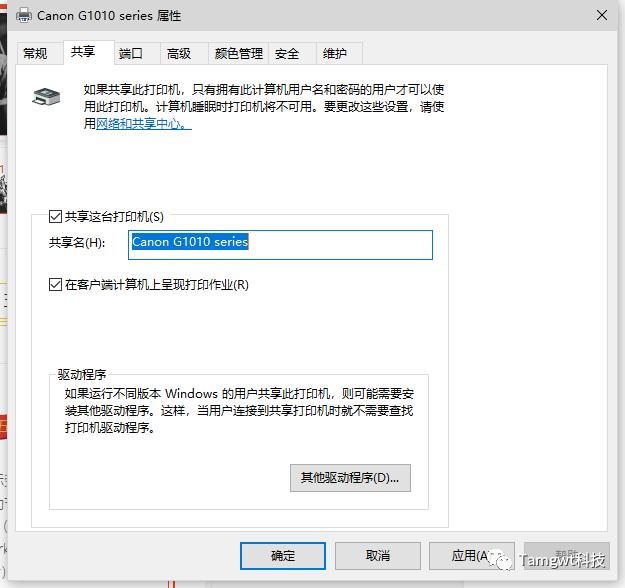625x588 pixels.
Task: Open the 端口 tab
Action: tap(137, 53)
